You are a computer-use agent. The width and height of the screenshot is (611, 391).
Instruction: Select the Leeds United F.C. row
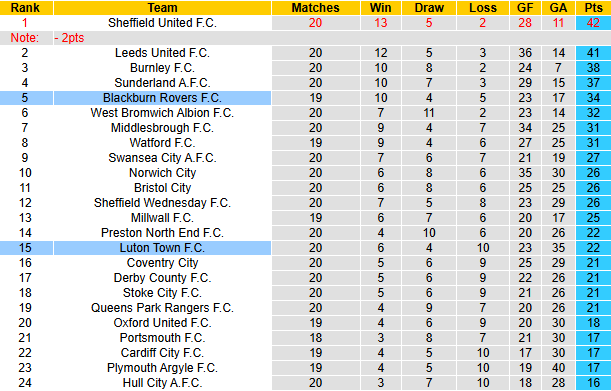[x=306, y=53]
